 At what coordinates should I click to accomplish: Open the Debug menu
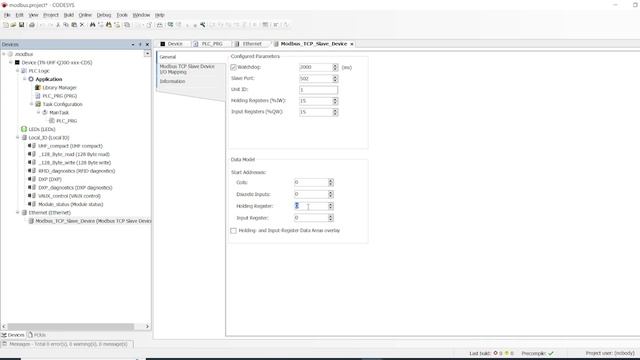click(x=104, y=15)
